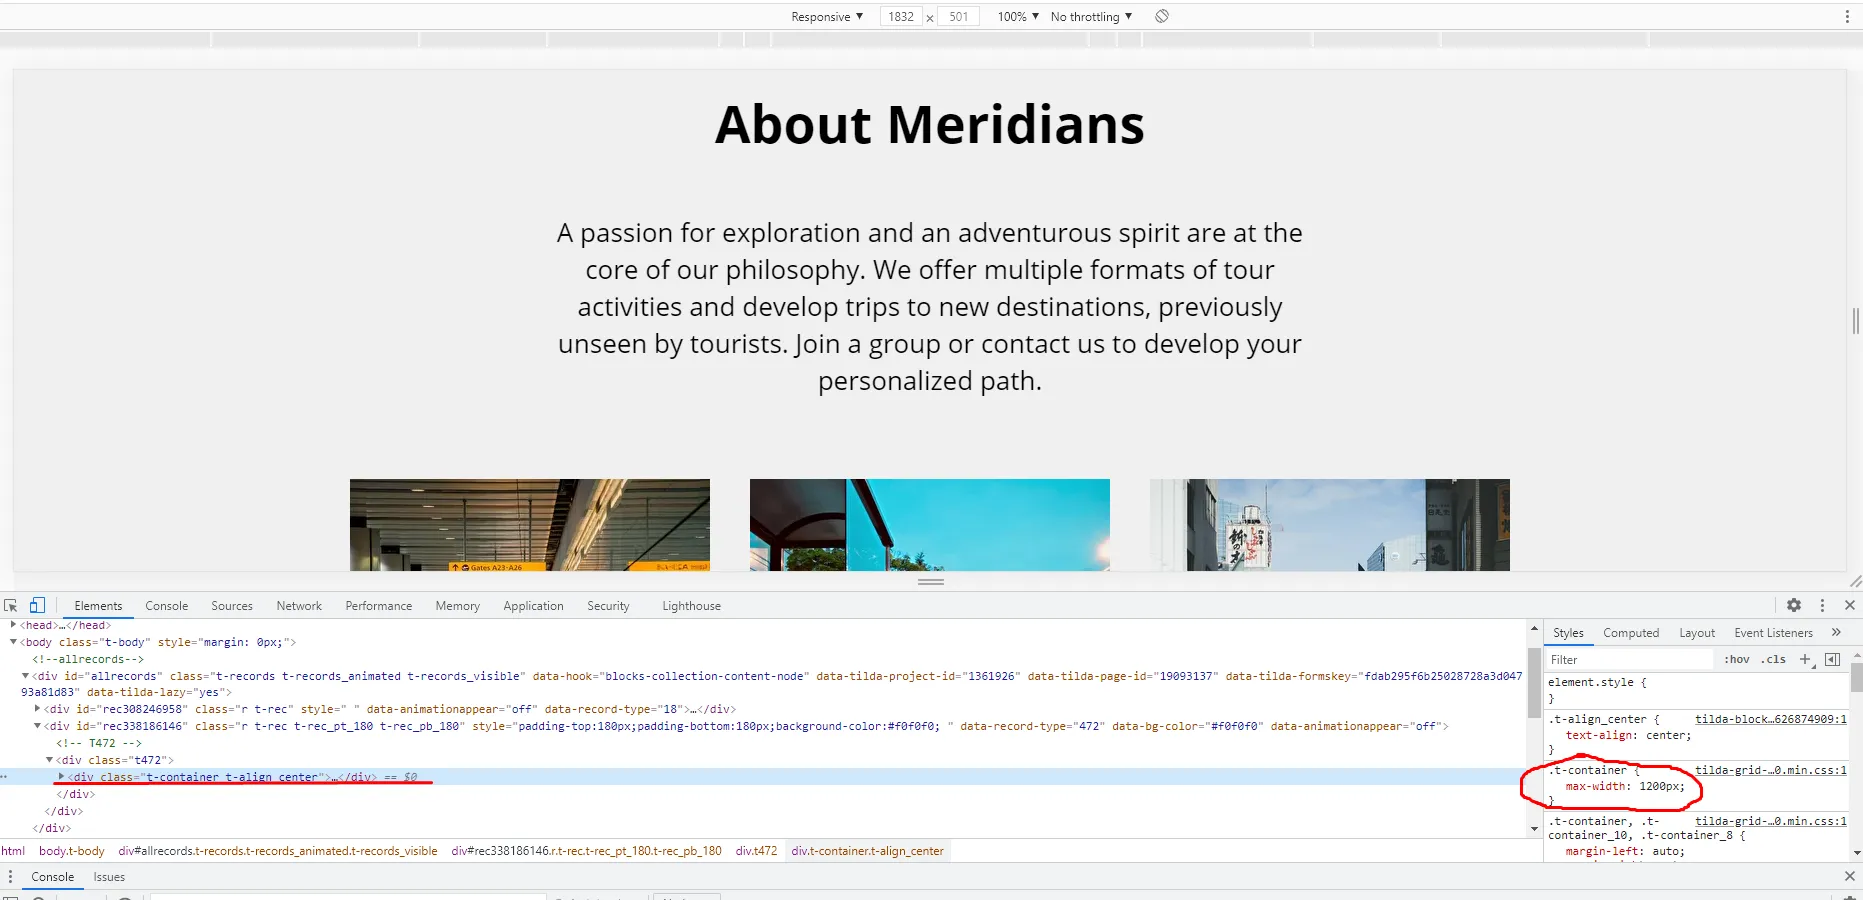
Task: Click the Japanese street sign photo thumbnail
Action: 1330,525
